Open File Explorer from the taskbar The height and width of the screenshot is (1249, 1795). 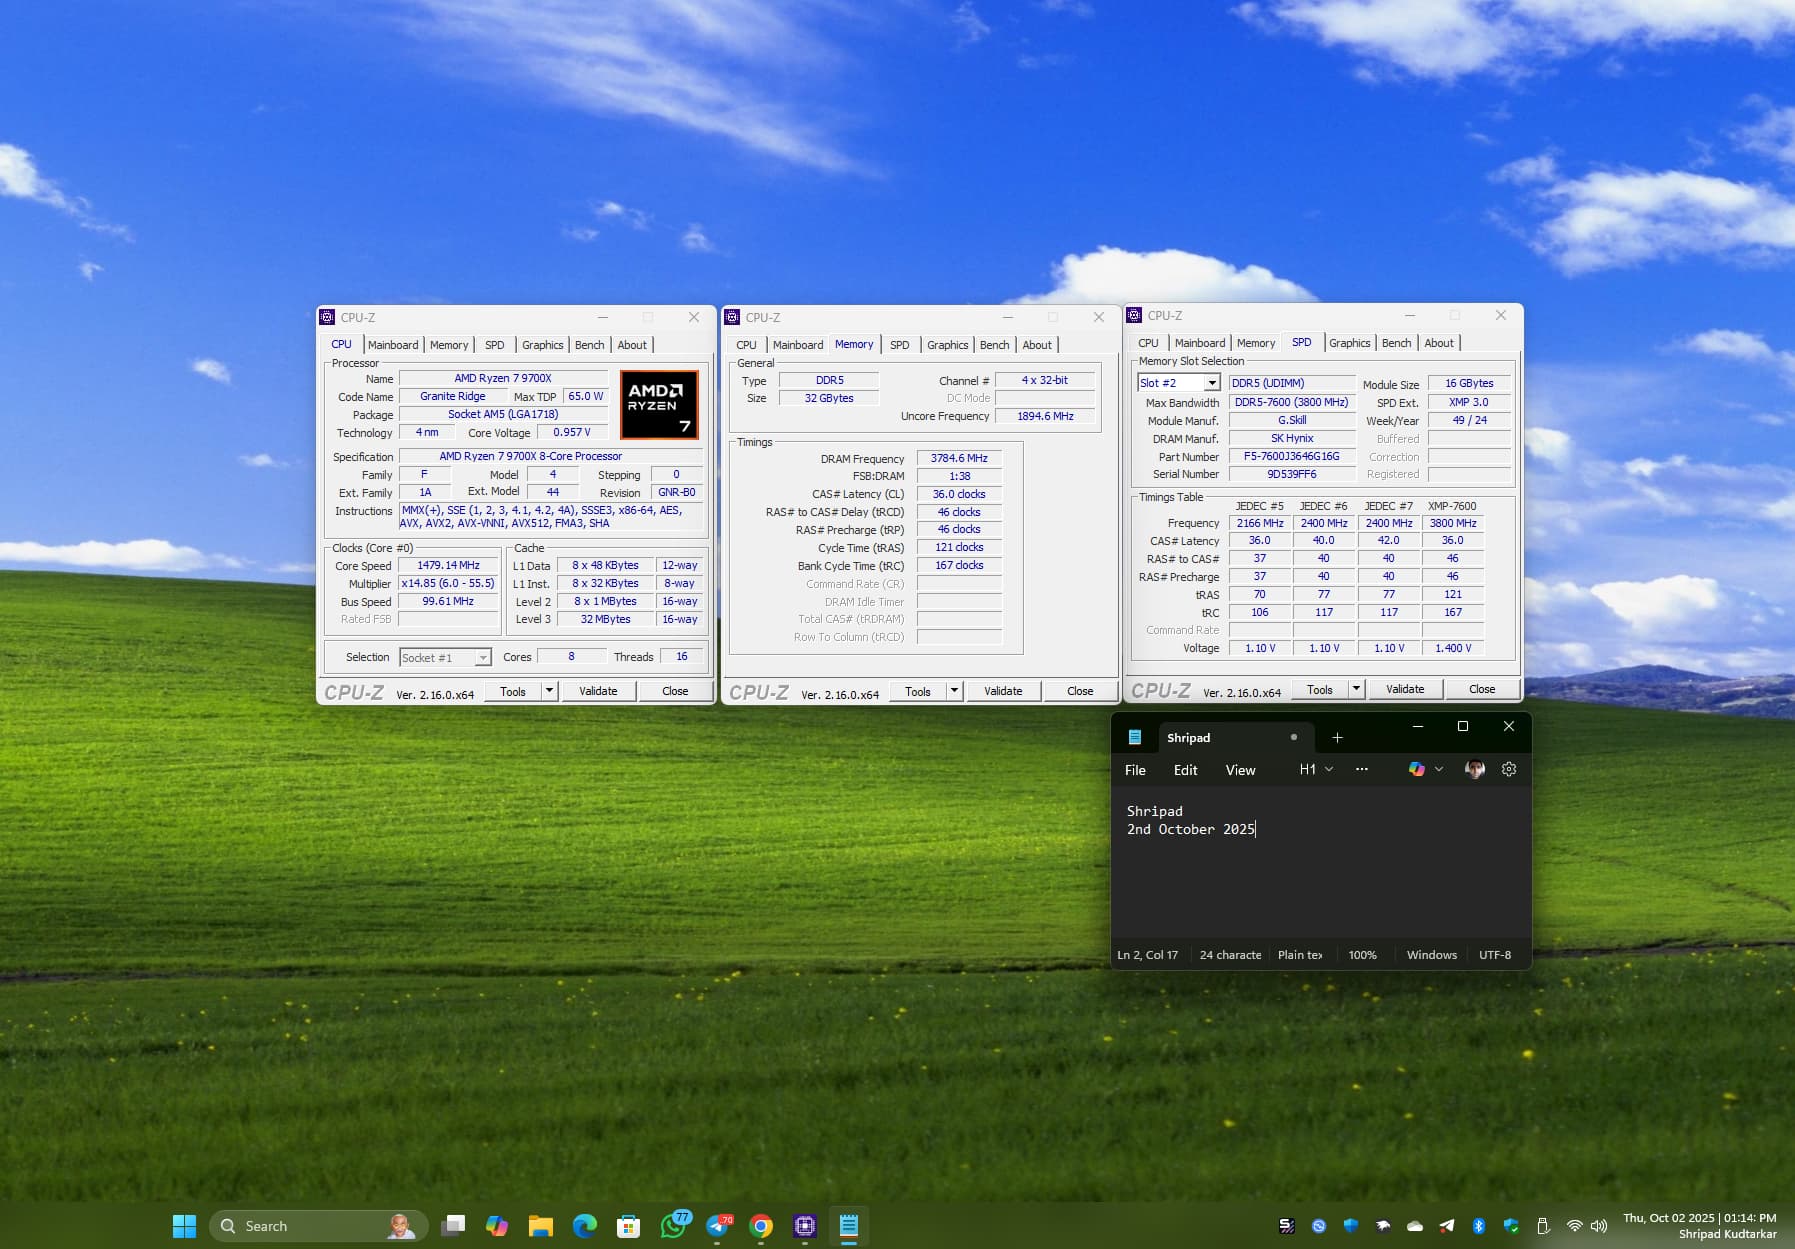point(541,1226)
